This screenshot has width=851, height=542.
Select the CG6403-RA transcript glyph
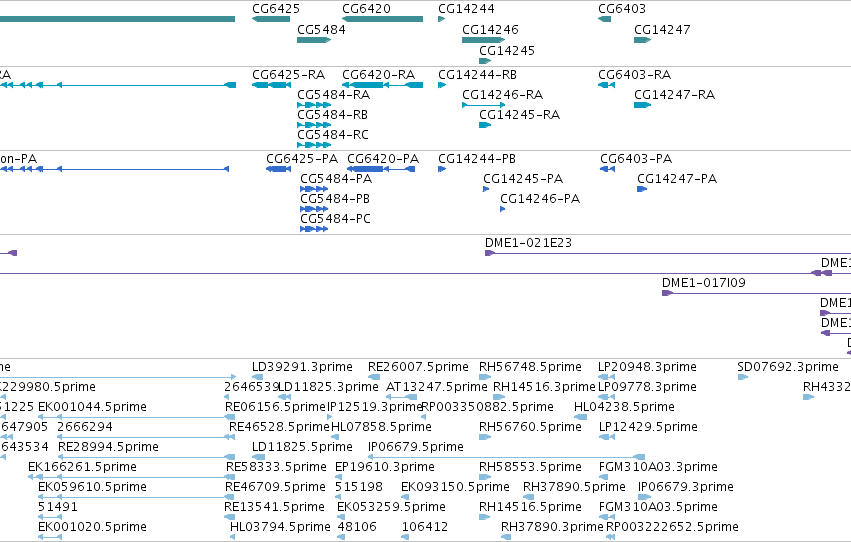[x=606, y=85]
